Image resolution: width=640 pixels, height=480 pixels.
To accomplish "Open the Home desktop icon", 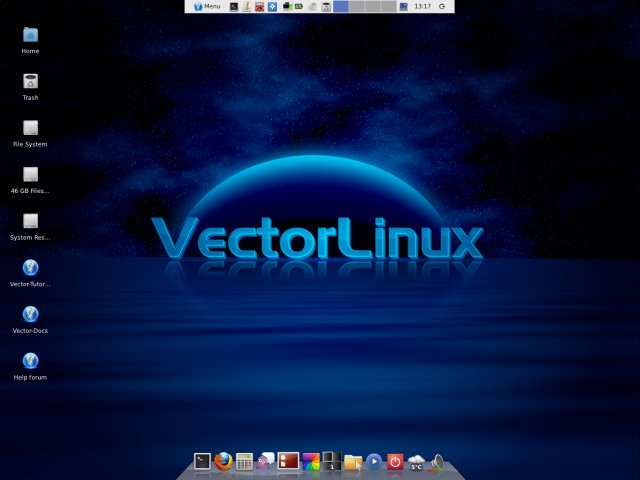I will tap(30, 40).
